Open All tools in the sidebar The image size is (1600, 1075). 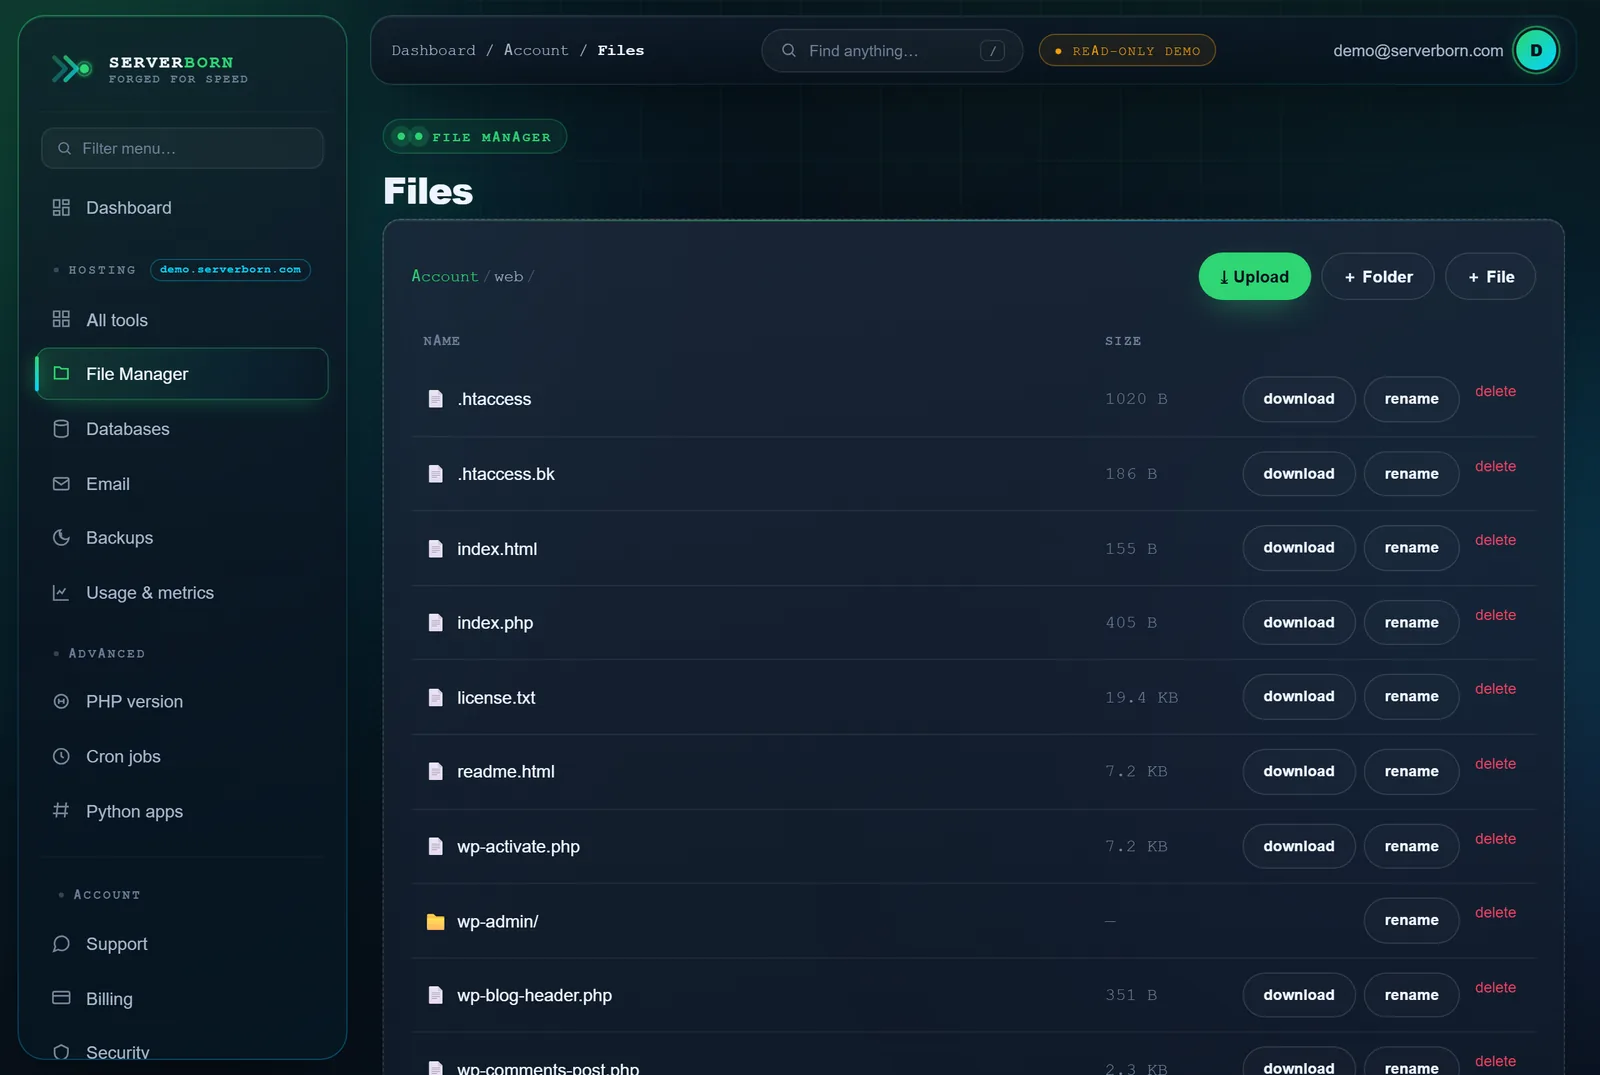[x=182, y=319]
